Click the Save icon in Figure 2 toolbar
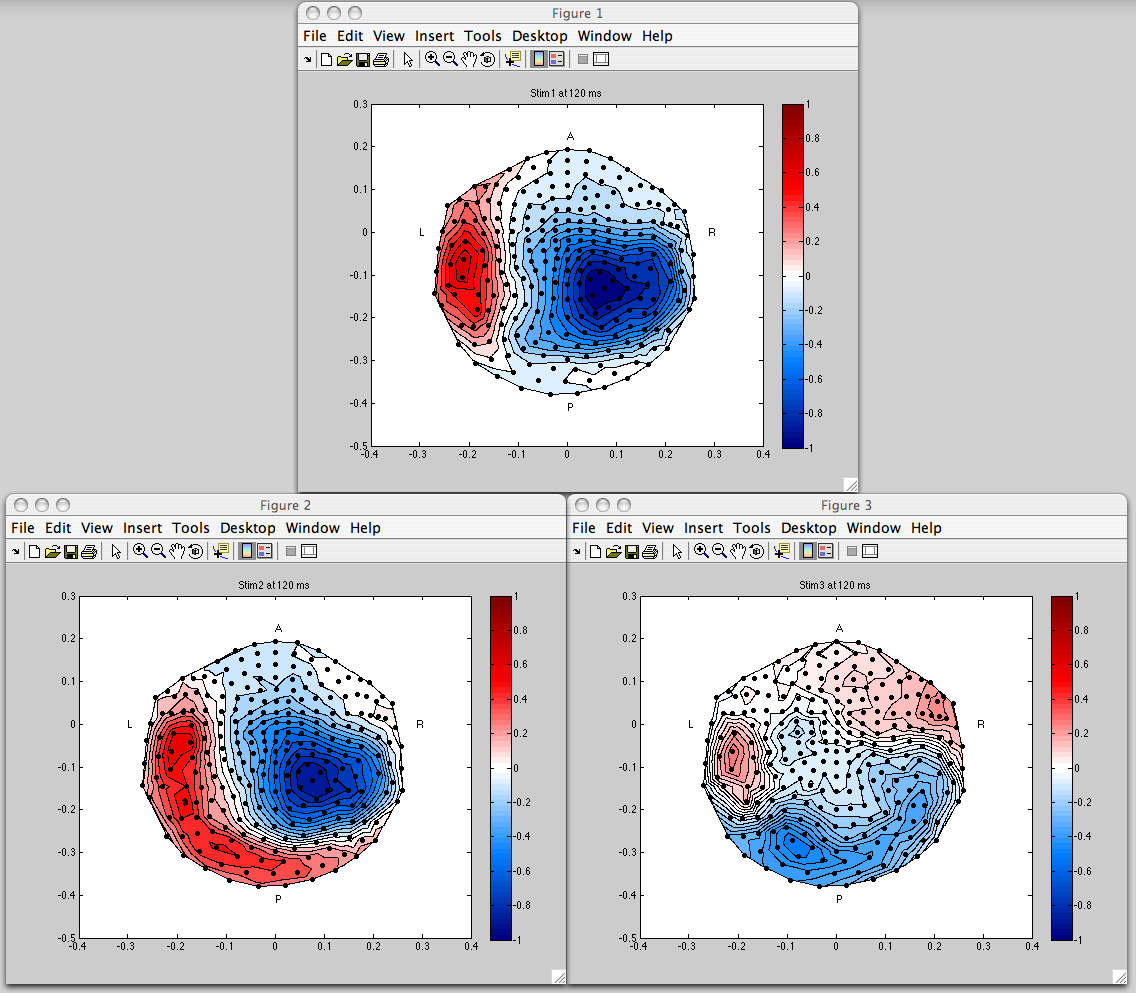Image resolution: width=1136 pixels, height=993 pixels. click(71, 551)
